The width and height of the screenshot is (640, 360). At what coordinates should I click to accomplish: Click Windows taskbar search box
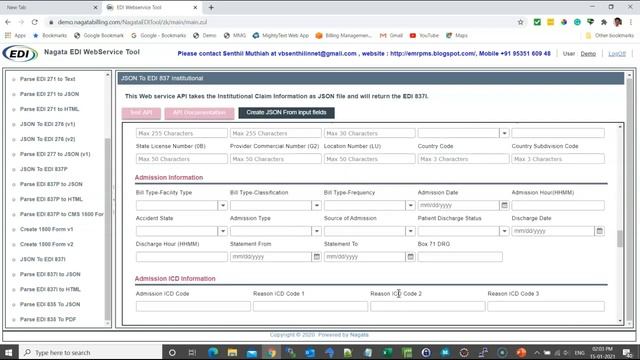pos(91,352)
